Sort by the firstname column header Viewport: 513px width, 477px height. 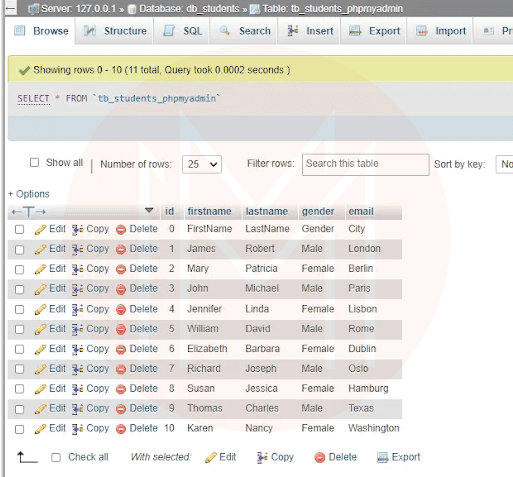pos(209,211)
